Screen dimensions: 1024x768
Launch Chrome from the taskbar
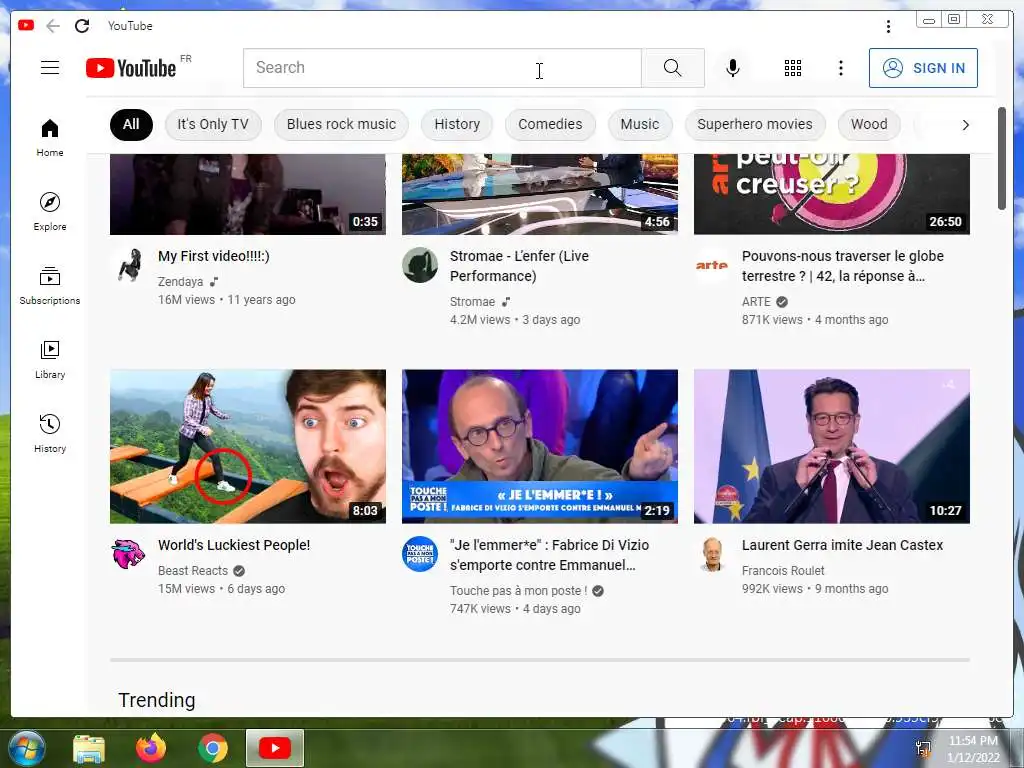click(x=213, y=748)
